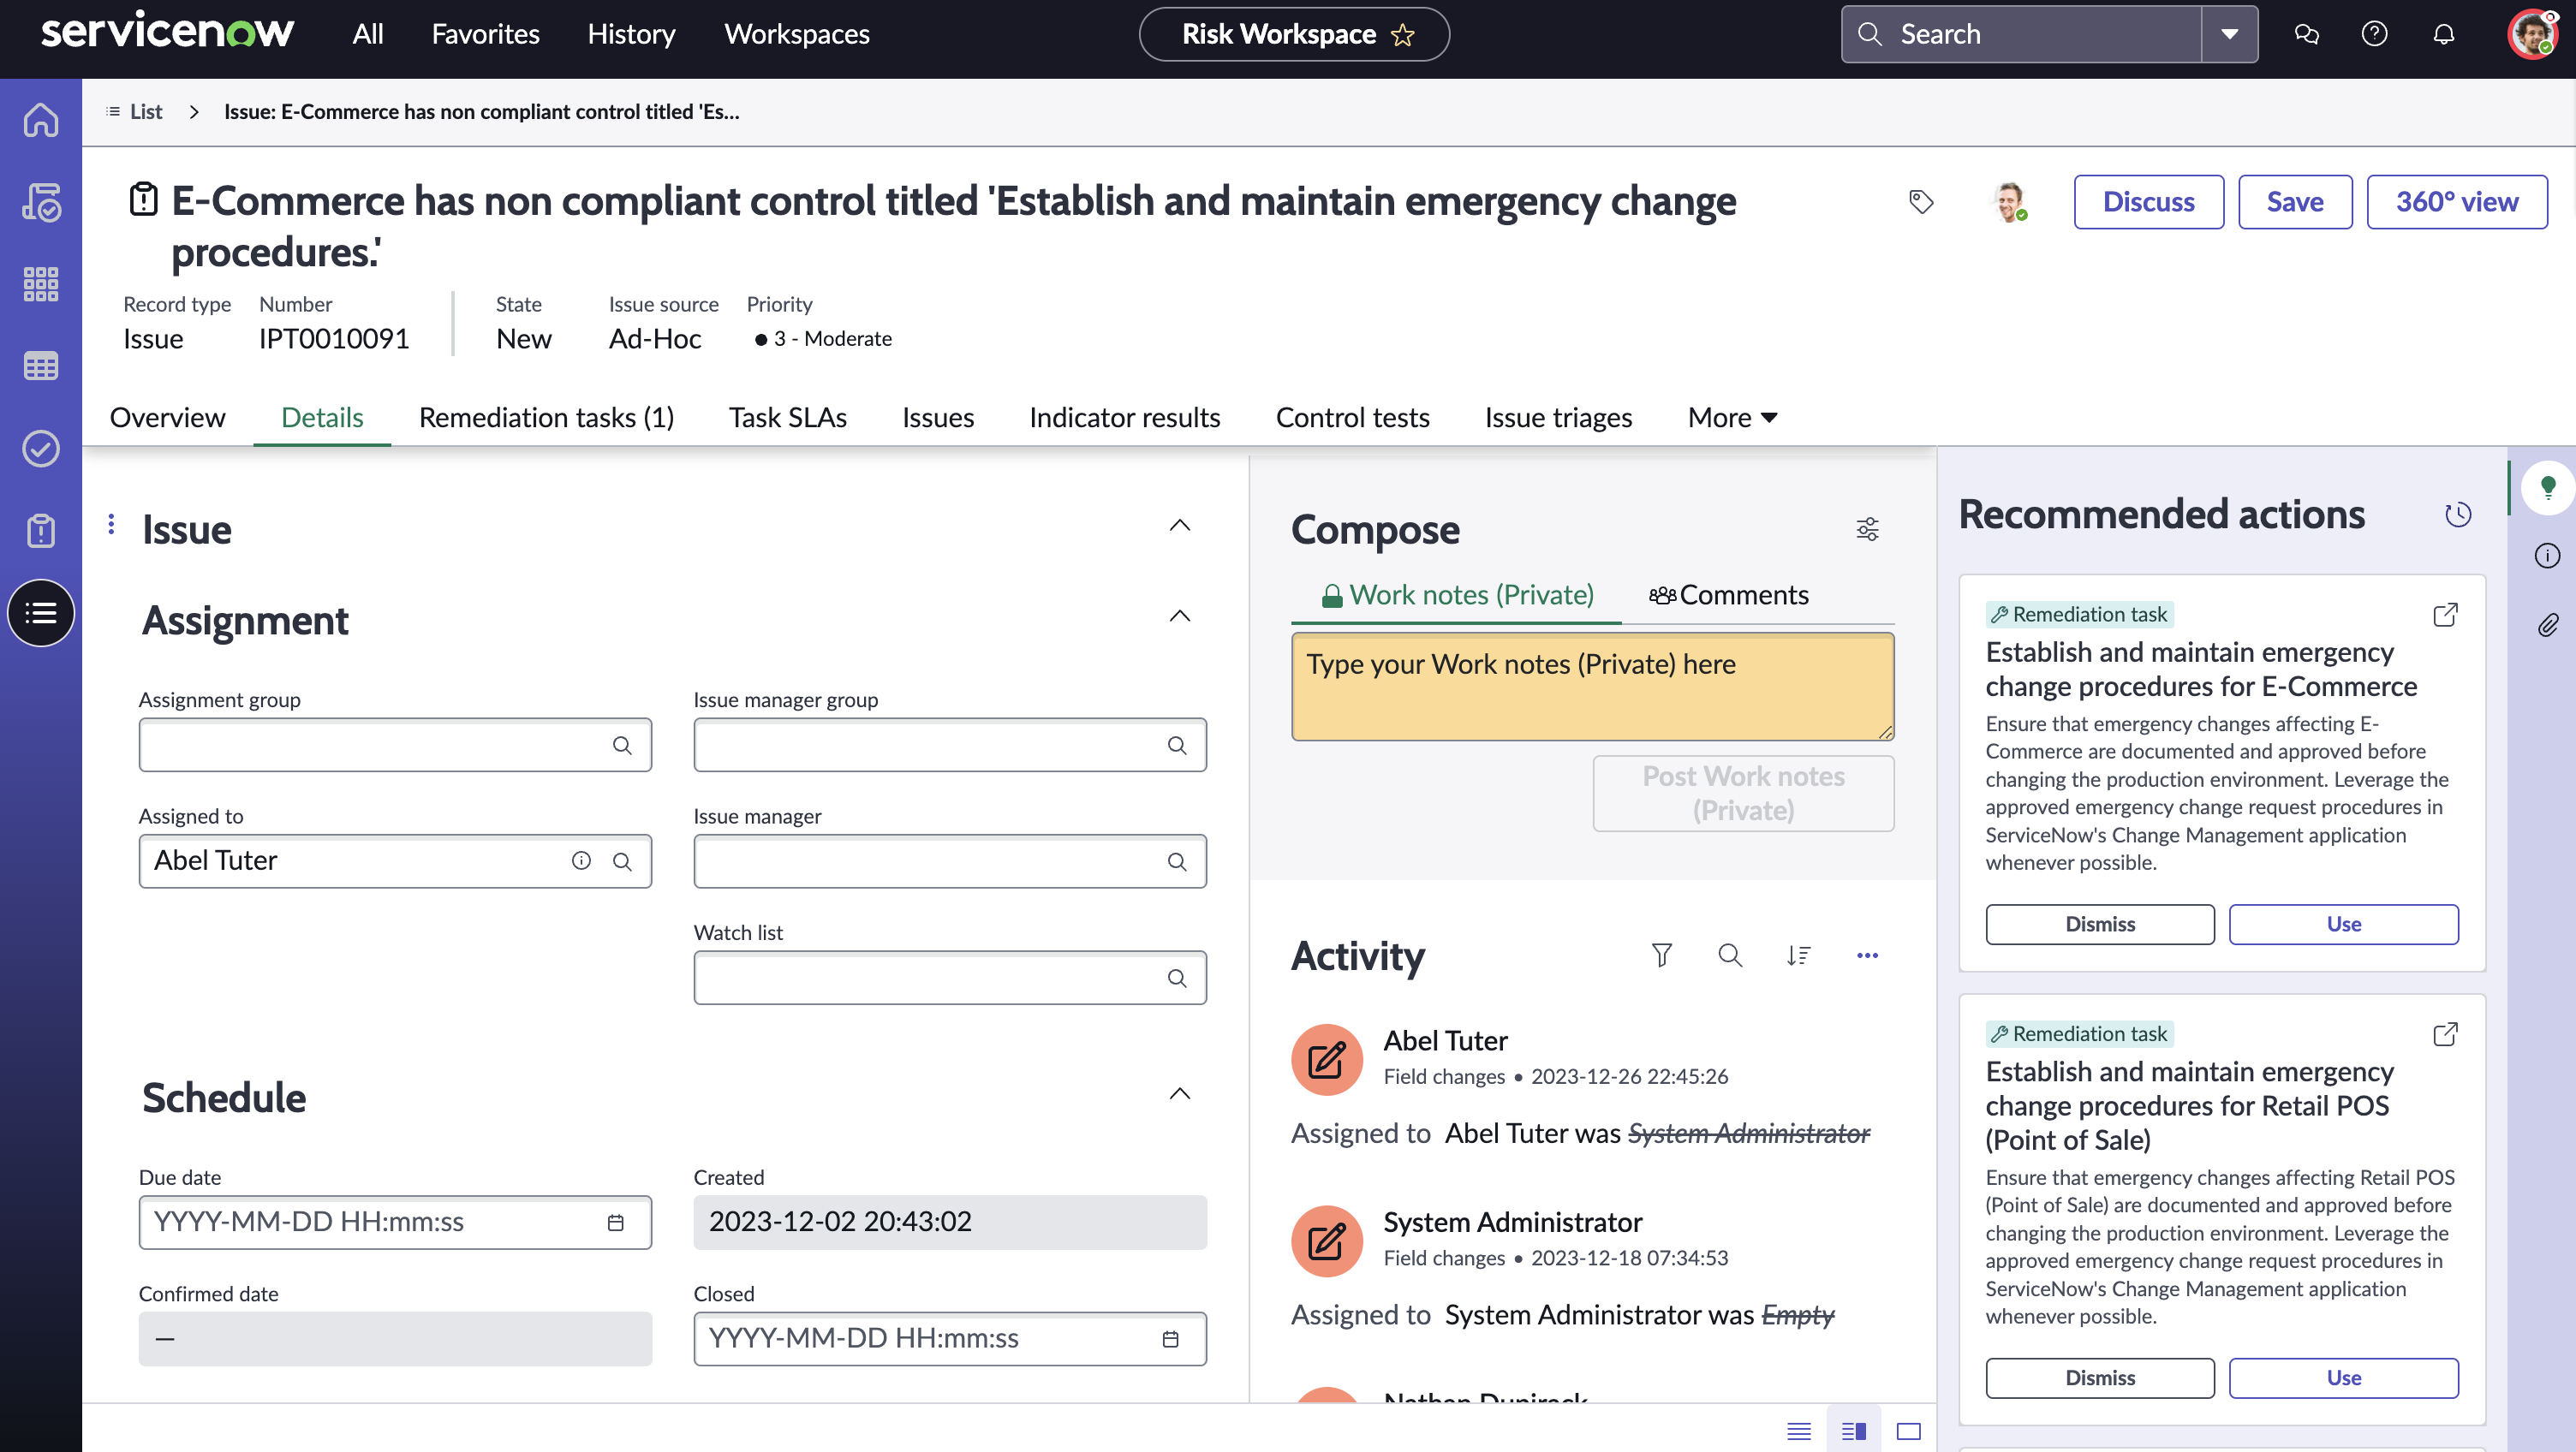This screenshot has width=2576, height=1452.
Task: Click the tag icon near the title
Action: pyautogui.click(x=1921, y=202)
